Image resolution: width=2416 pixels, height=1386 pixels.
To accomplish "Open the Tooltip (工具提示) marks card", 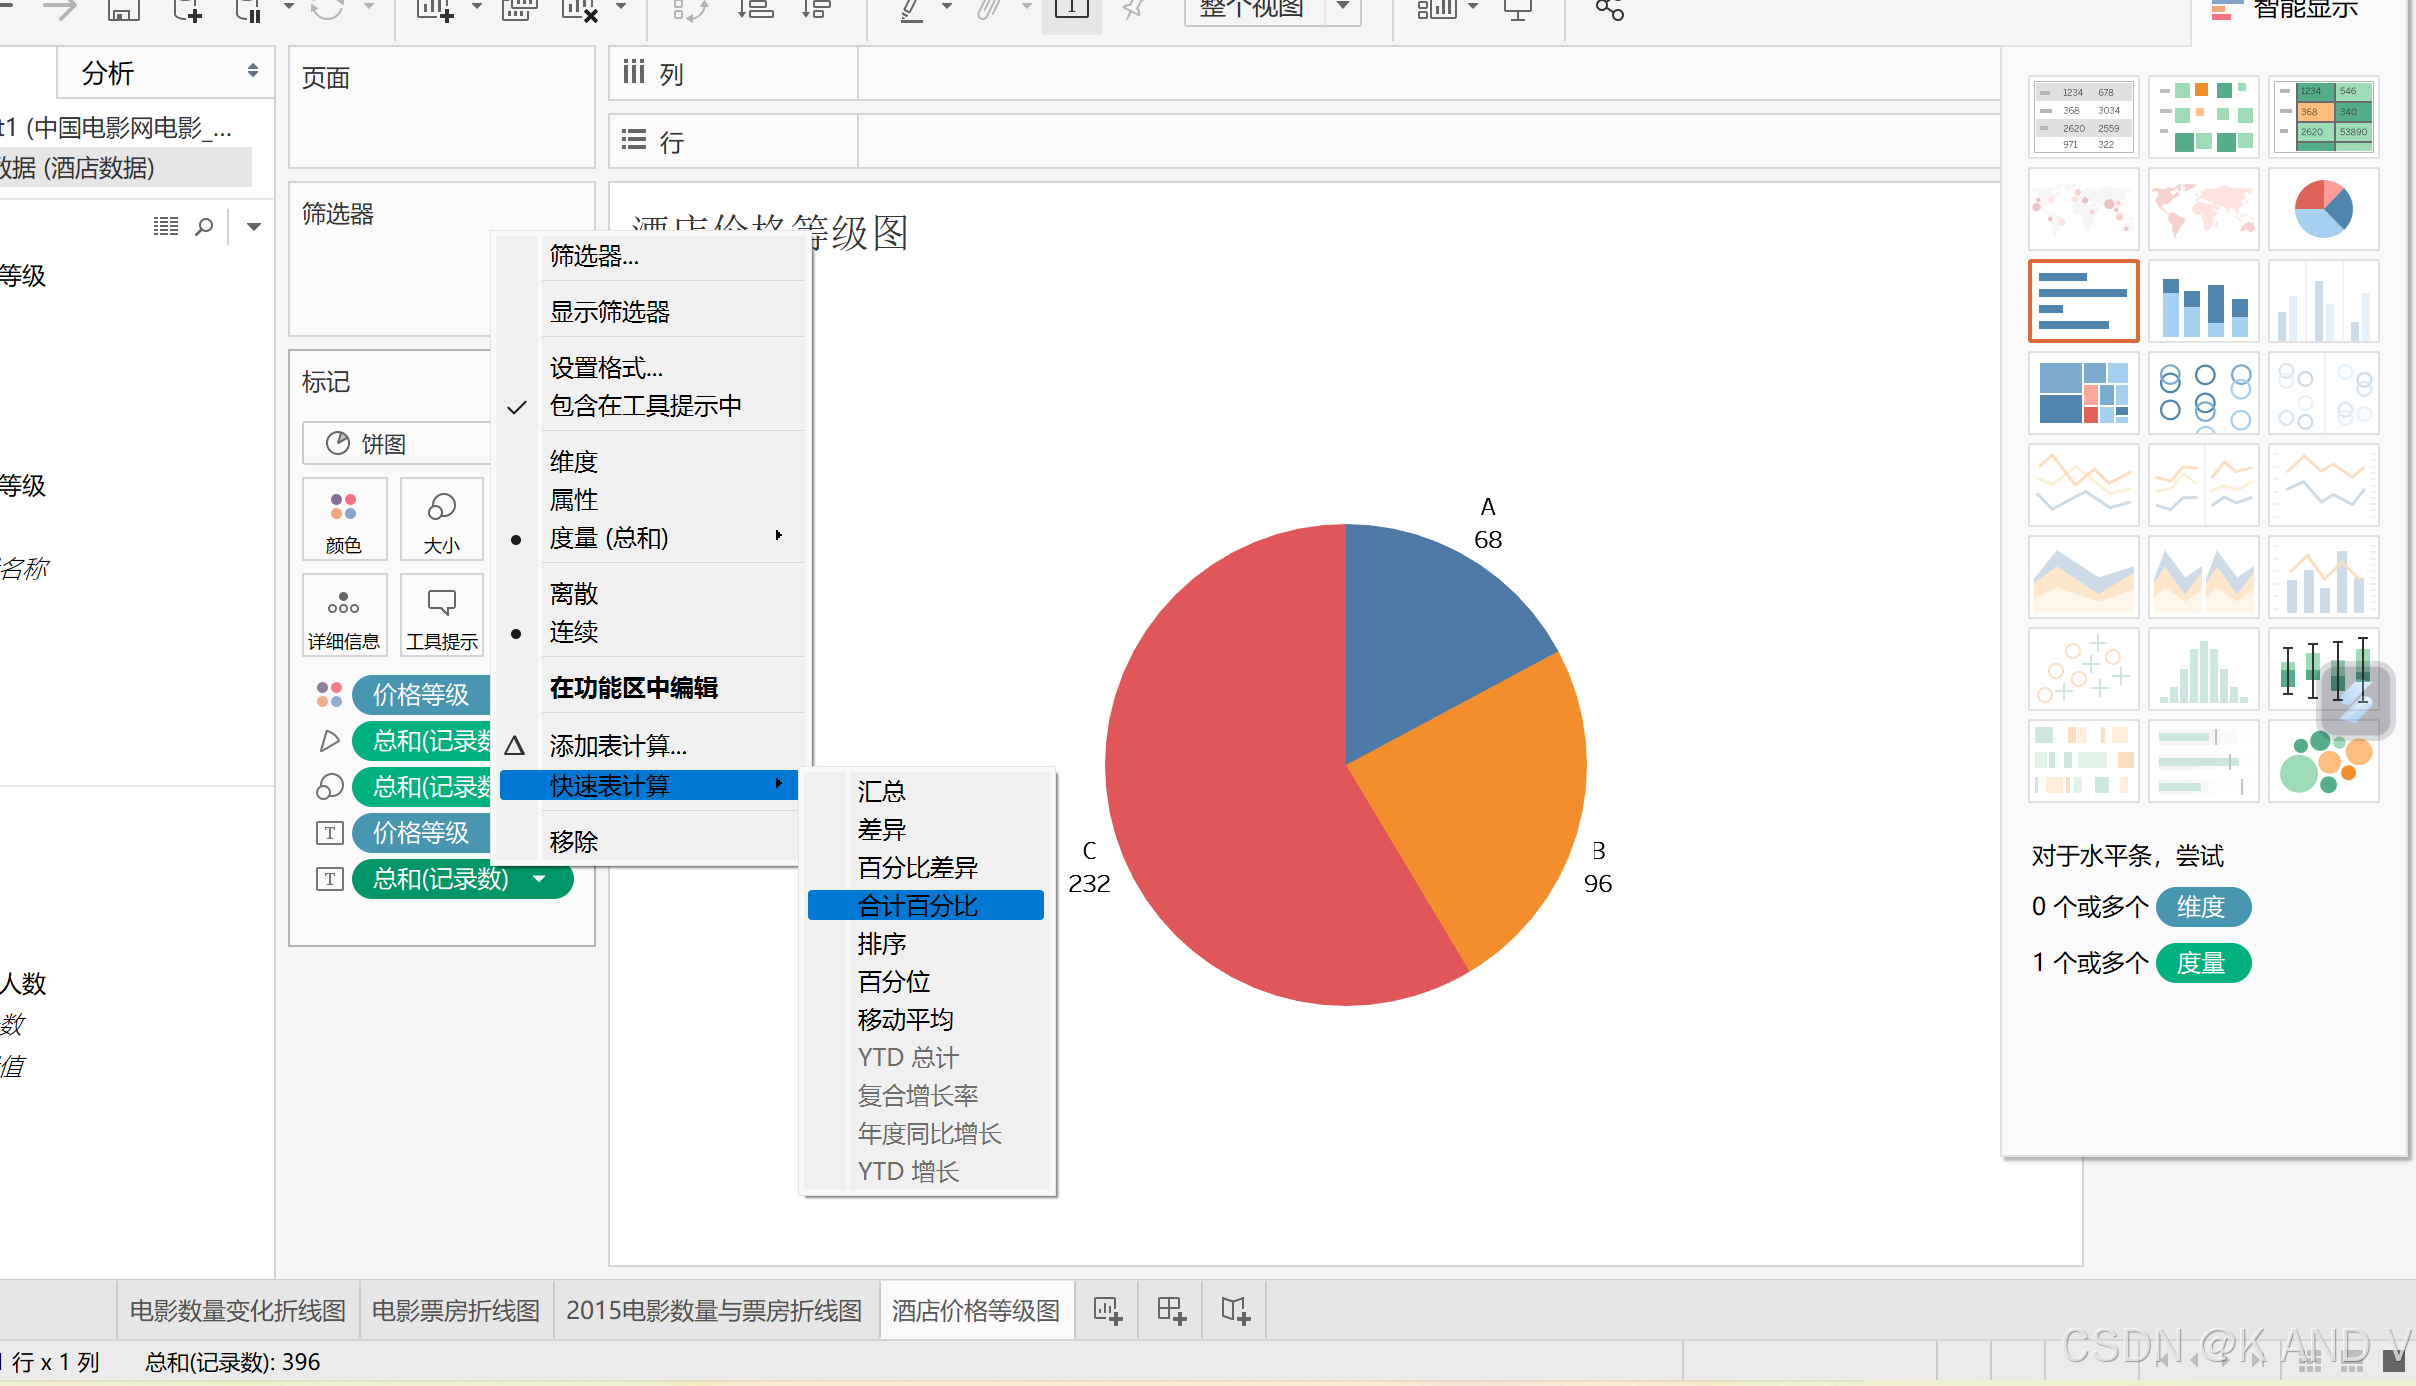I will [x=441, y=616].
